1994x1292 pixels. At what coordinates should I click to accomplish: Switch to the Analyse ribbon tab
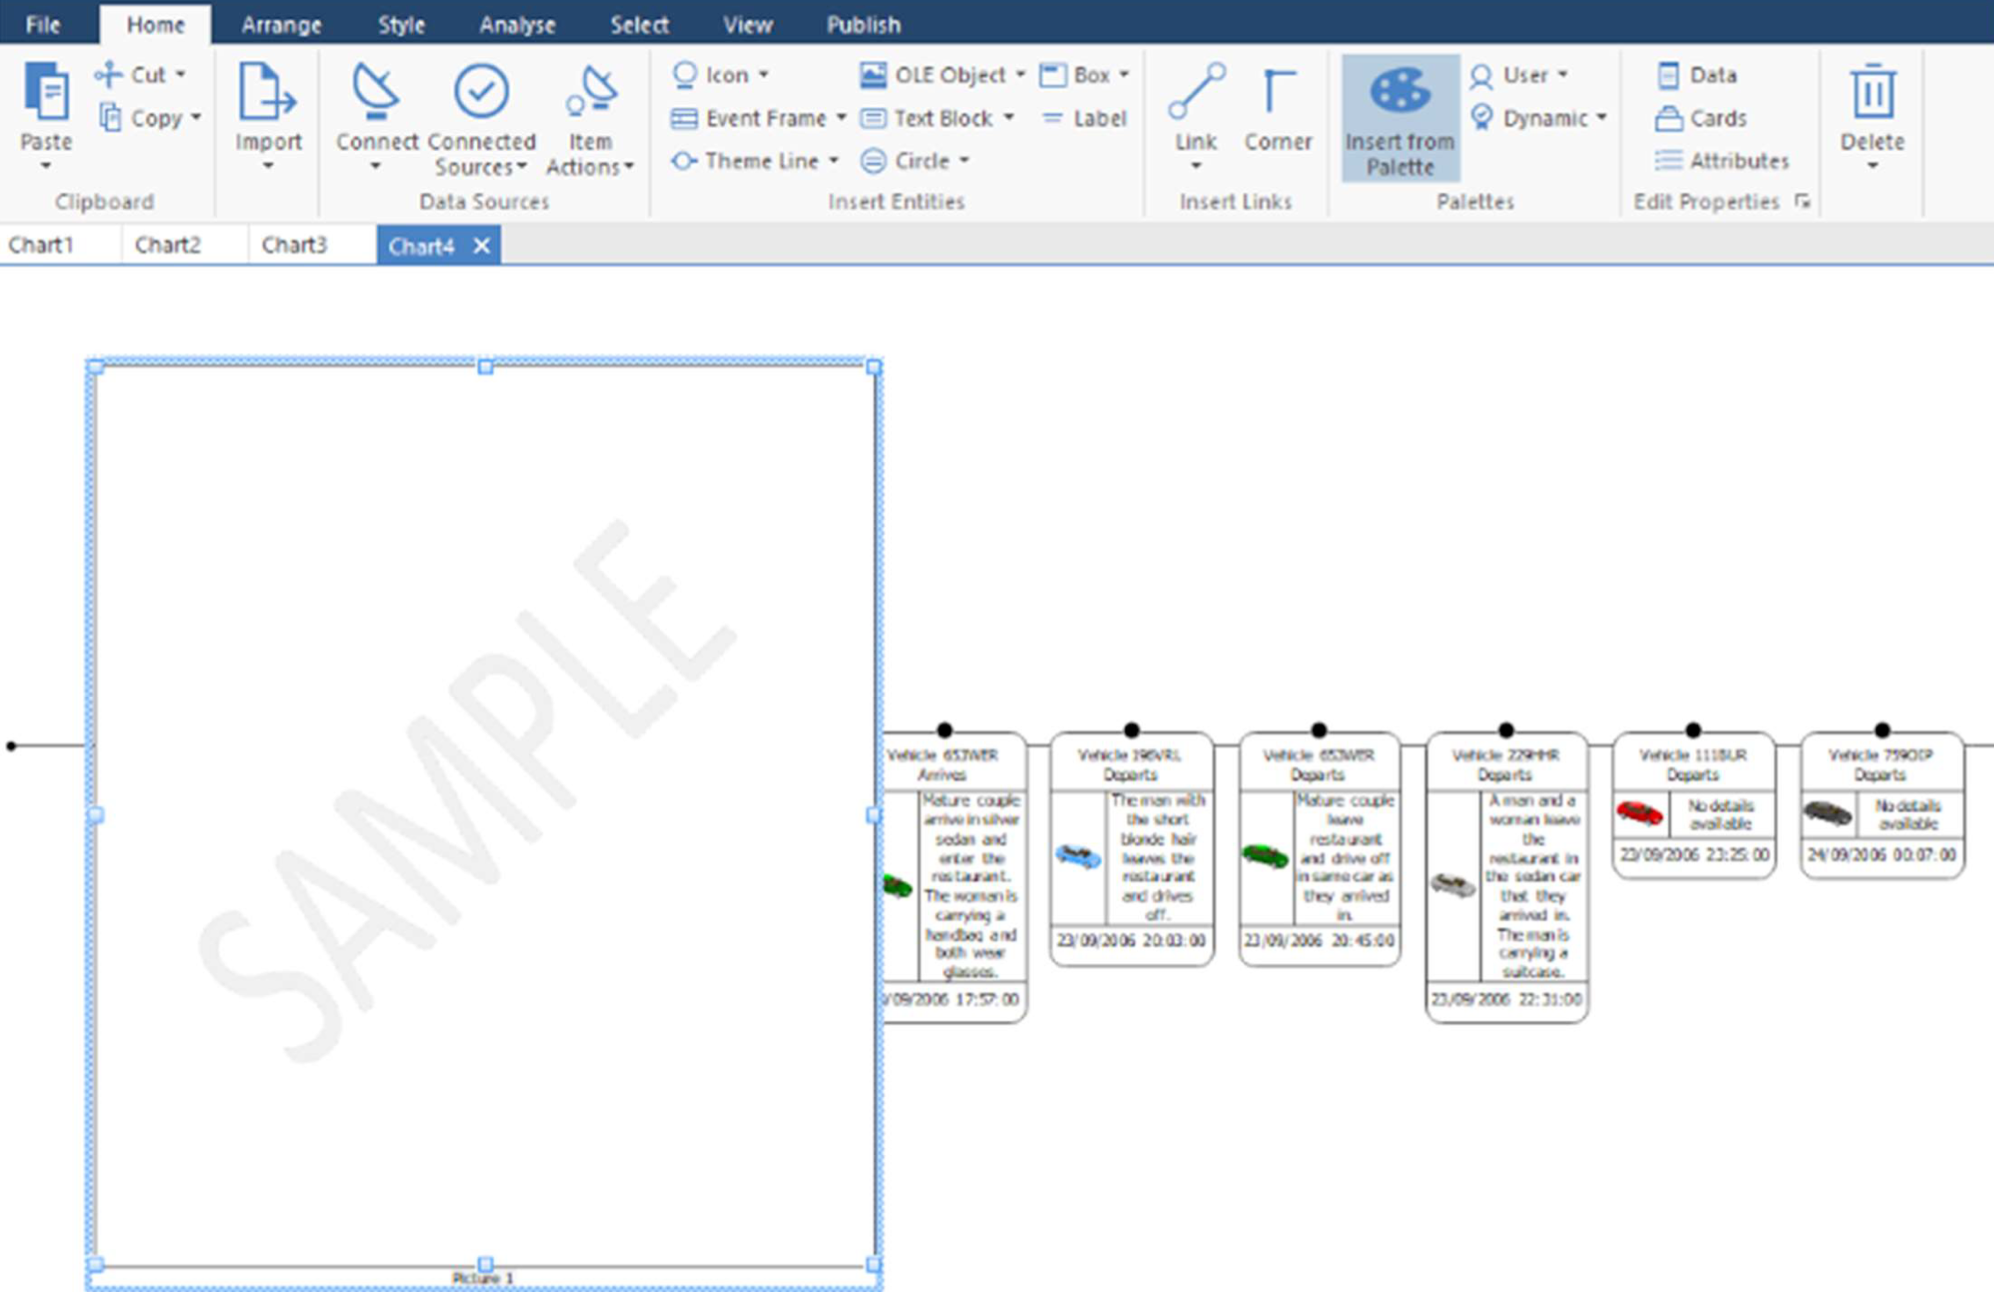point(517,24)
